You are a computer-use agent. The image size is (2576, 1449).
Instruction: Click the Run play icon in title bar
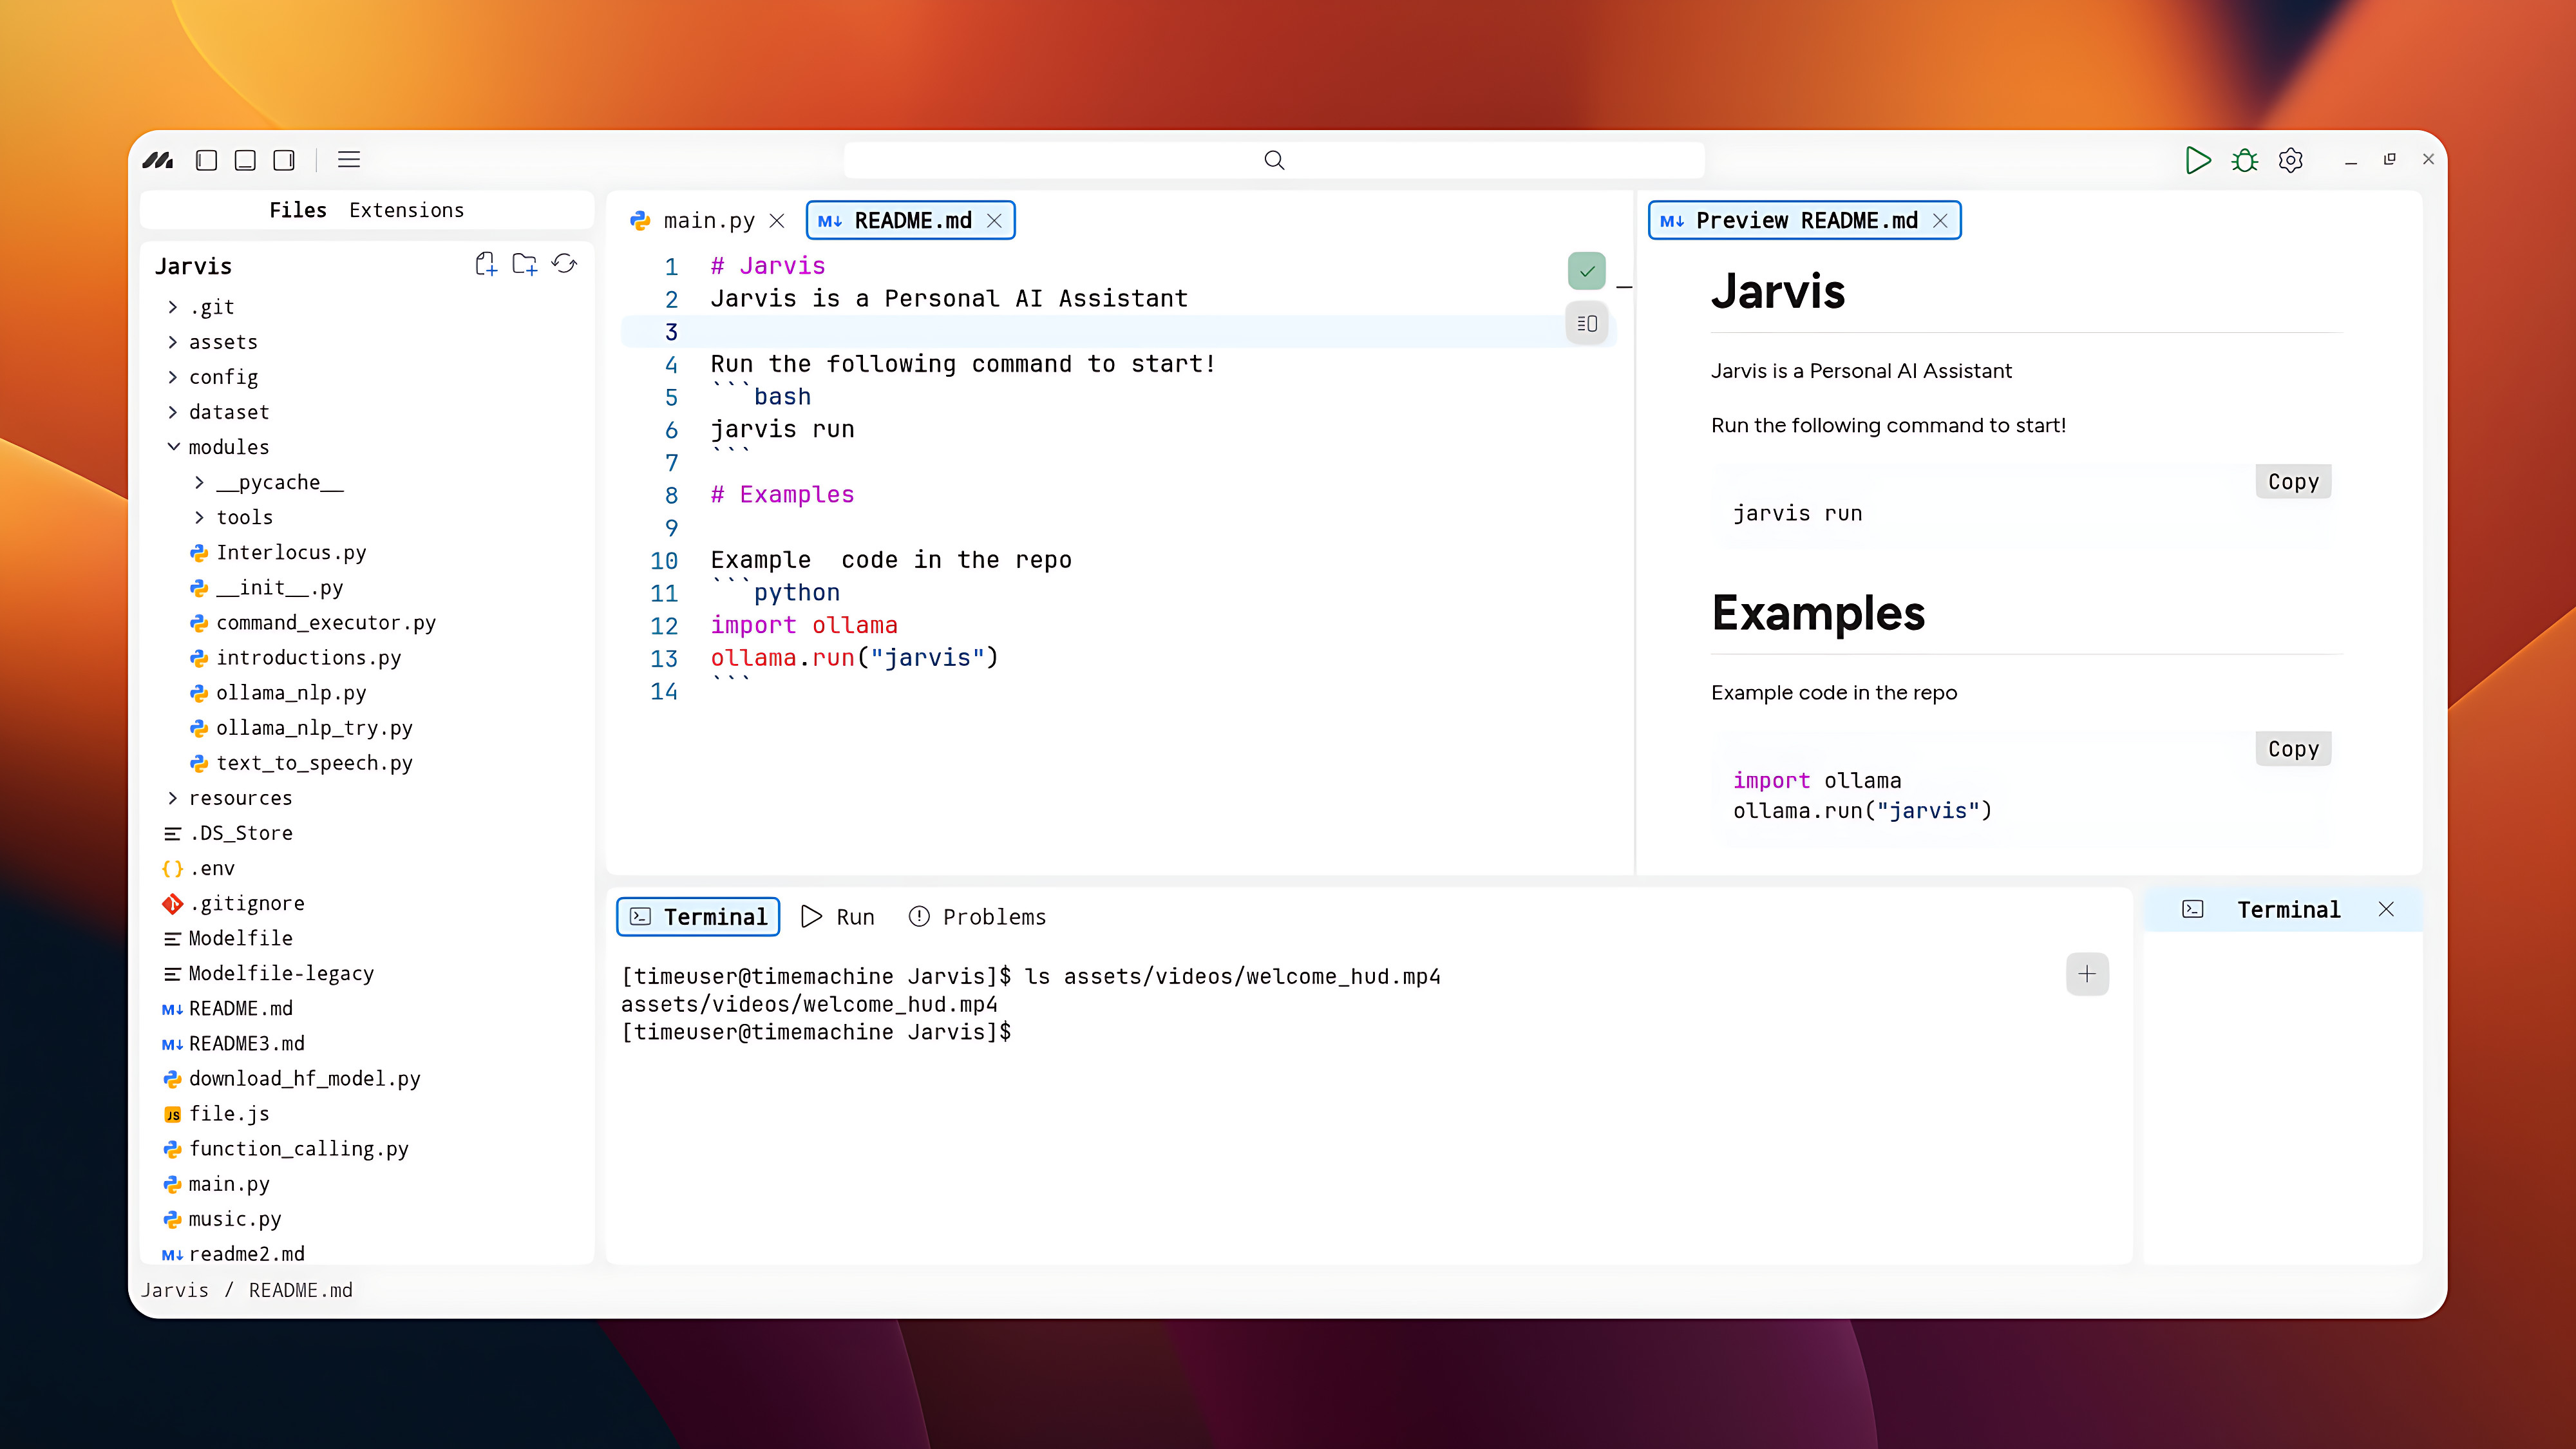2197,160
